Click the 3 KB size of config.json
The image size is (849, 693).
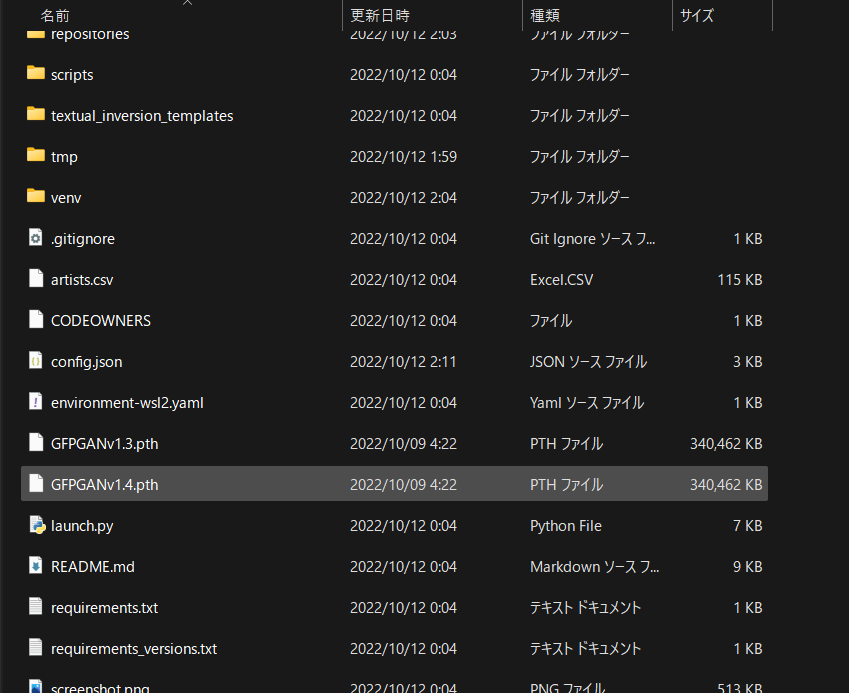pos(747,362)
